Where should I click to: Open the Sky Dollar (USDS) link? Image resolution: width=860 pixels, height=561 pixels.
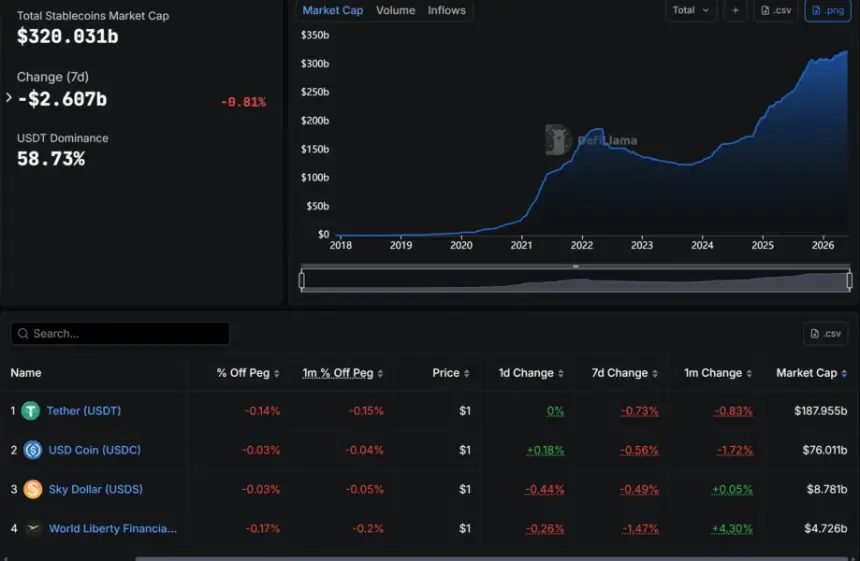click(95, 489)
